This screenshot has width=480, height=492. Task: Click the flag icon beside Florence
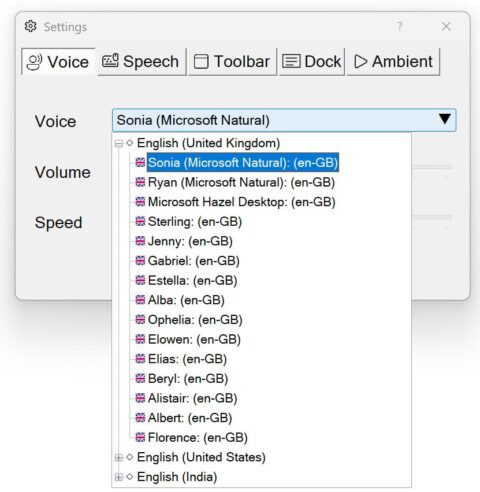pos(140,437)
